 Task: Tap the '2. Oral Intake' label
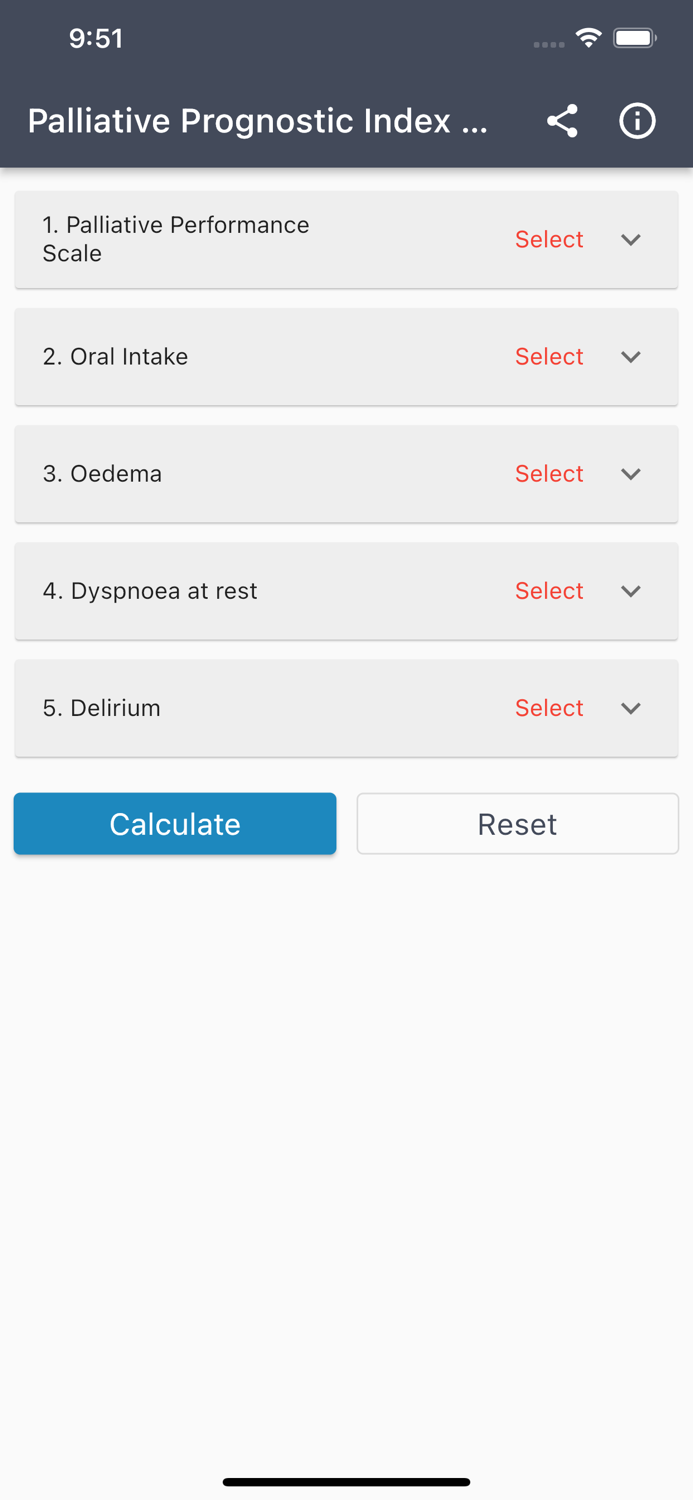point(115,357)
